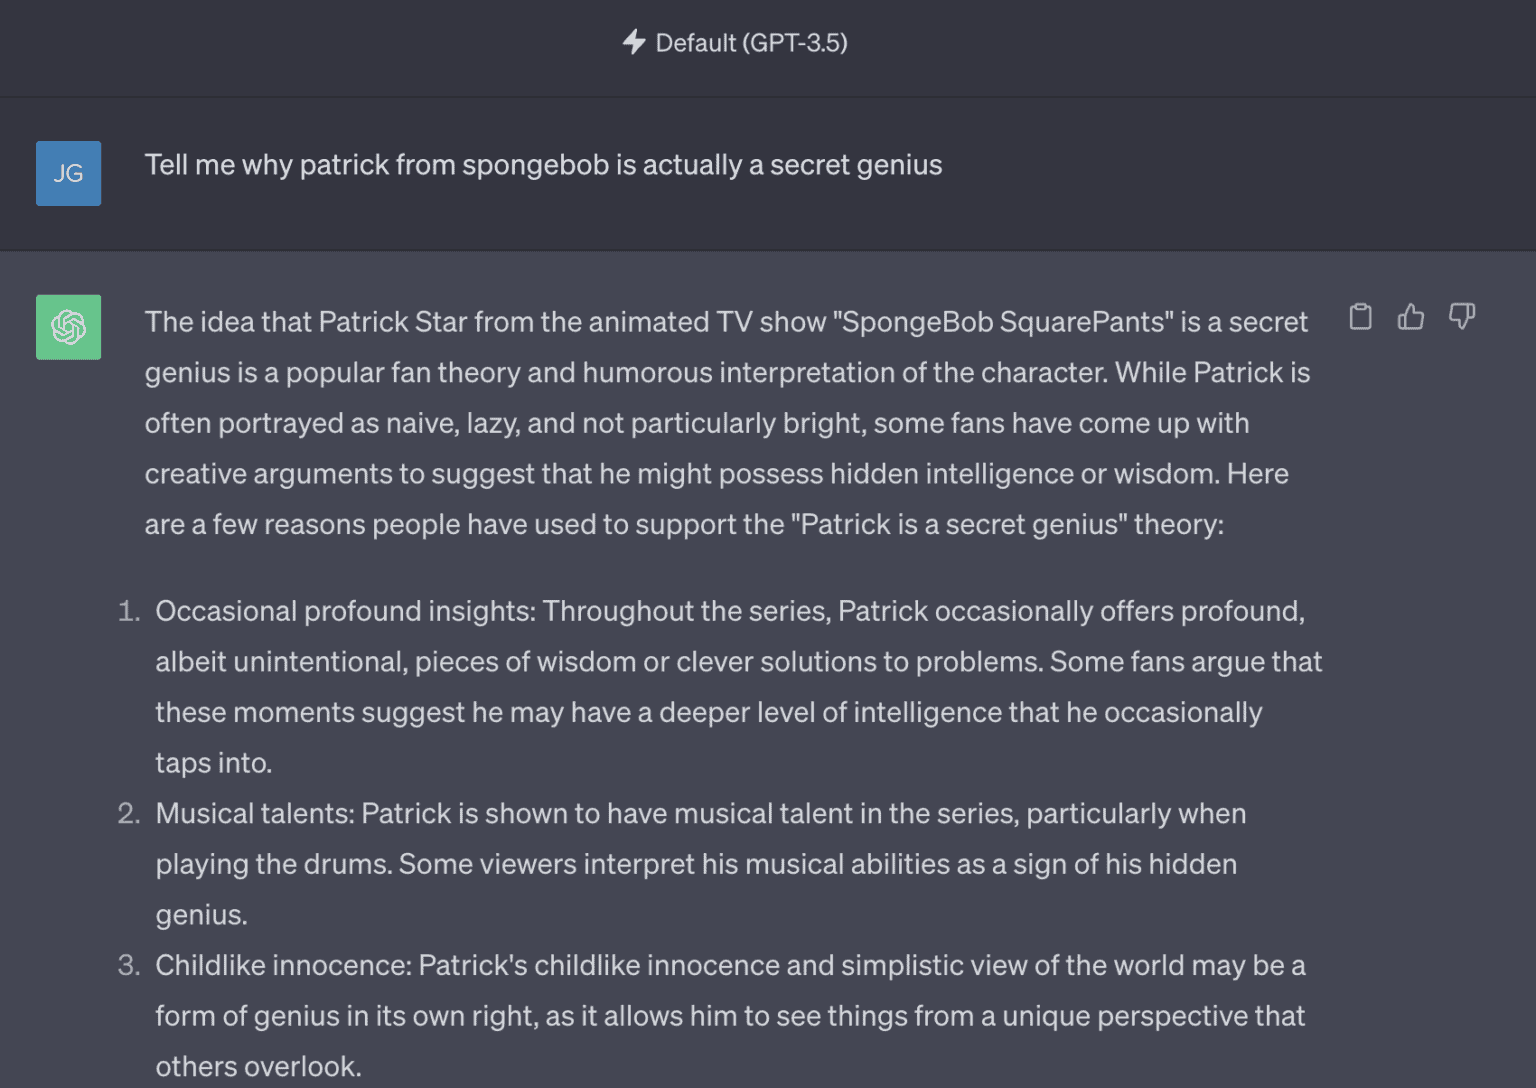Click the response's opening paragraph

pos(726,422)
